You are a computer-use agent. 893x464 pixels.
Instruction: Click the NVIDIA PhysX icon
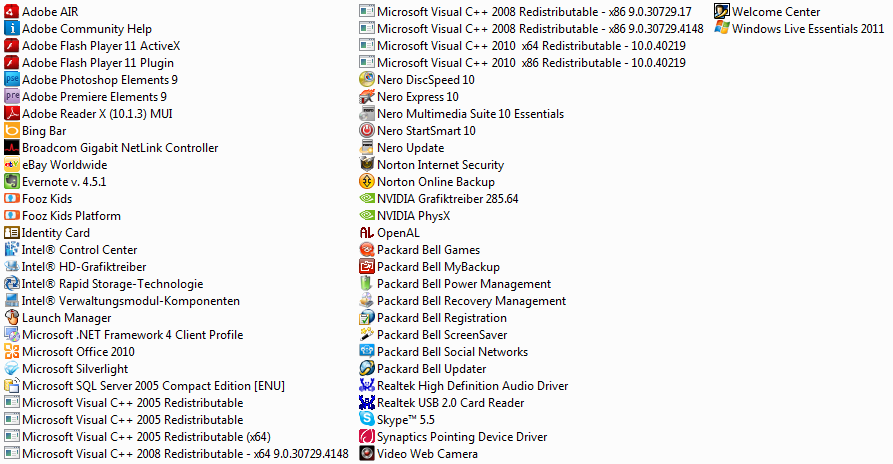pos(367,216)
